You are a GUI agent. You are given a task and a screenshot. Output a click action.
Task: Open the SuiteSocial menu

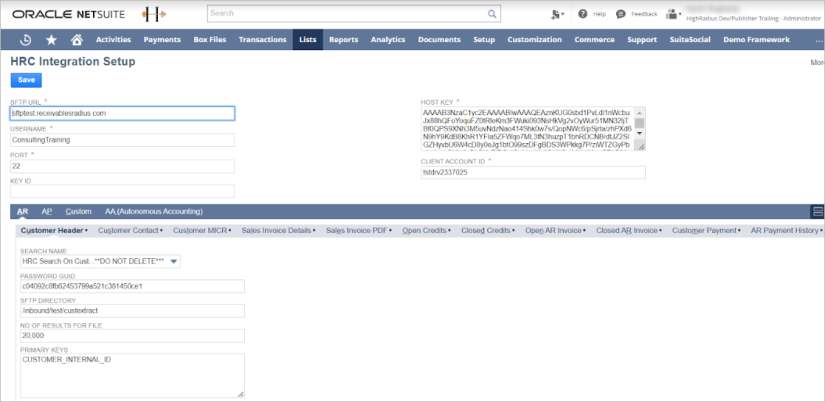pos(690,39)
